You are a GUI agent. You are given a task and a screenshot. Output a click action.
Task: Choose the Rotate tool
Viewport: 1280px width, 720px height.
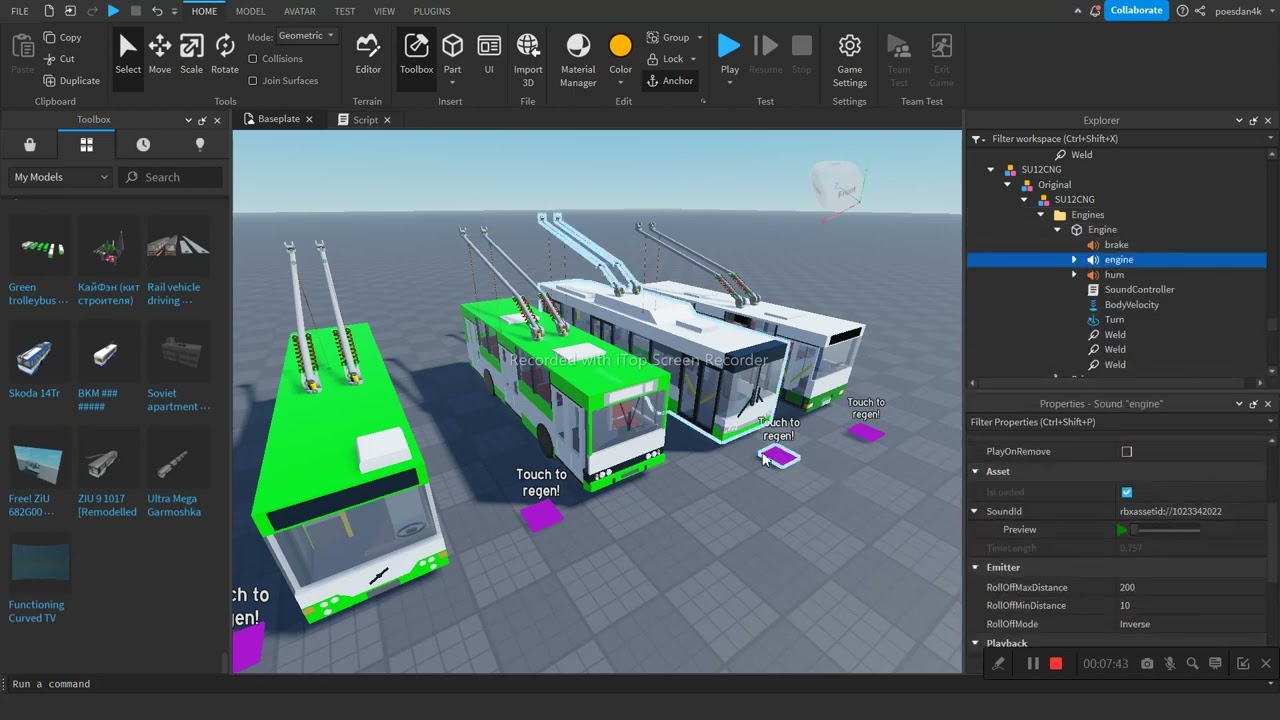pyautogui.click(x=225, y=55)
